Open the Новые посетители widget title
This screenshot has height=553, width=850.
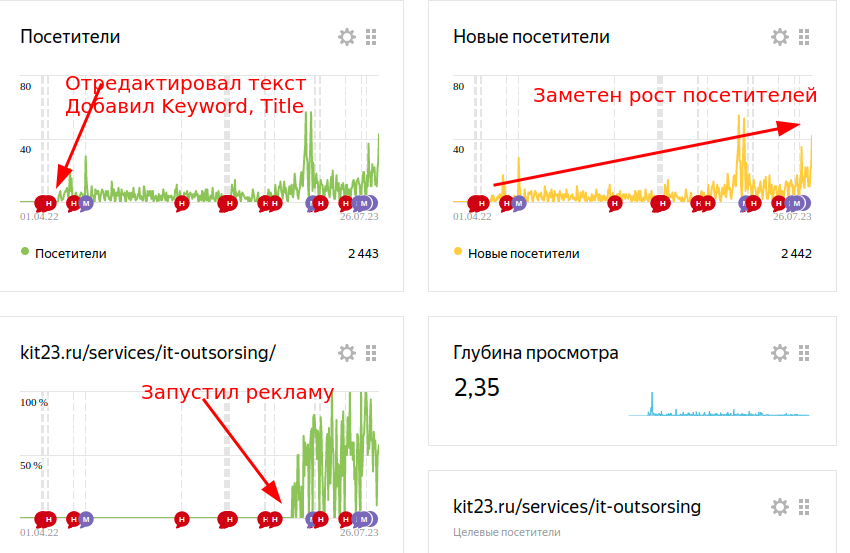pyautogui.click(x=531, y=37)
